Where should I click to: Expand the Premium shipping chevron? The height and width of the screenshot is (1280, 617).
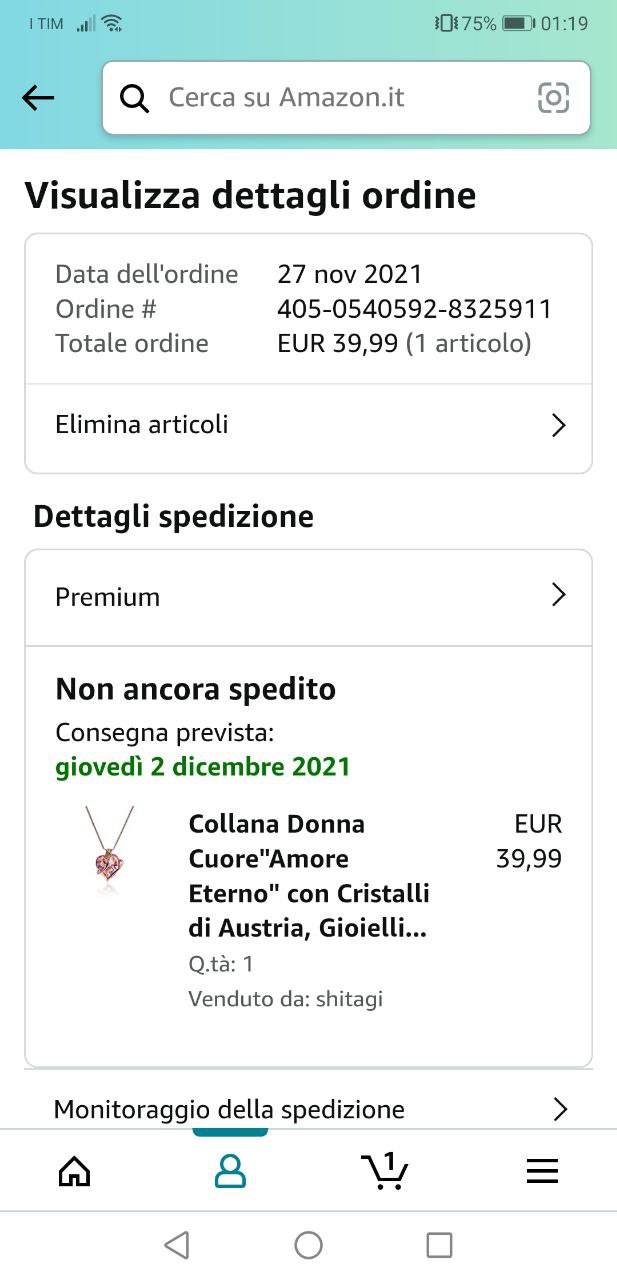coord(559,596)
